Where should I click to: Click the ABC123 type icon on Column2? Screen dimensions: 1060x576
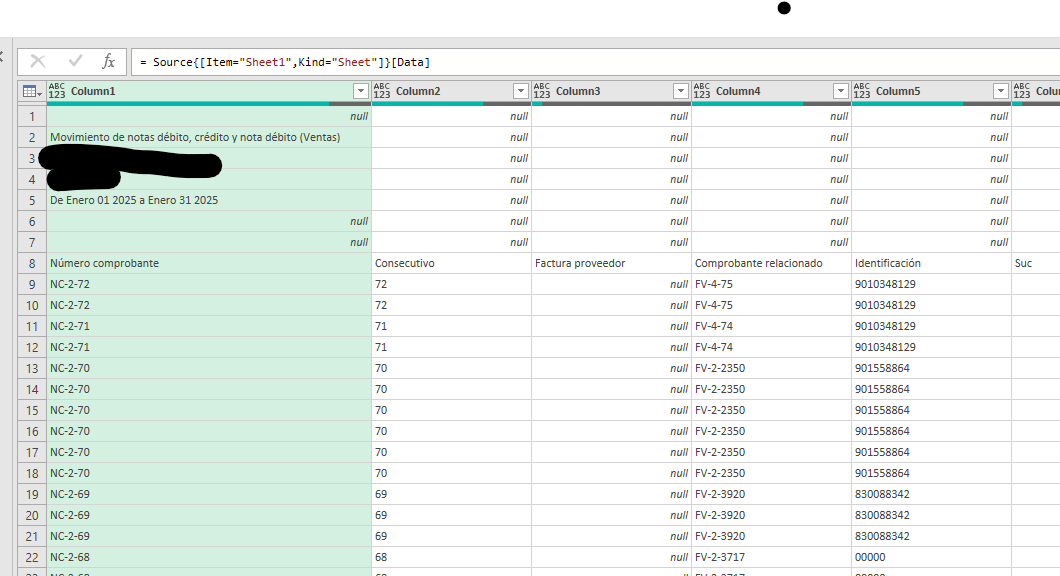[381, 91]
